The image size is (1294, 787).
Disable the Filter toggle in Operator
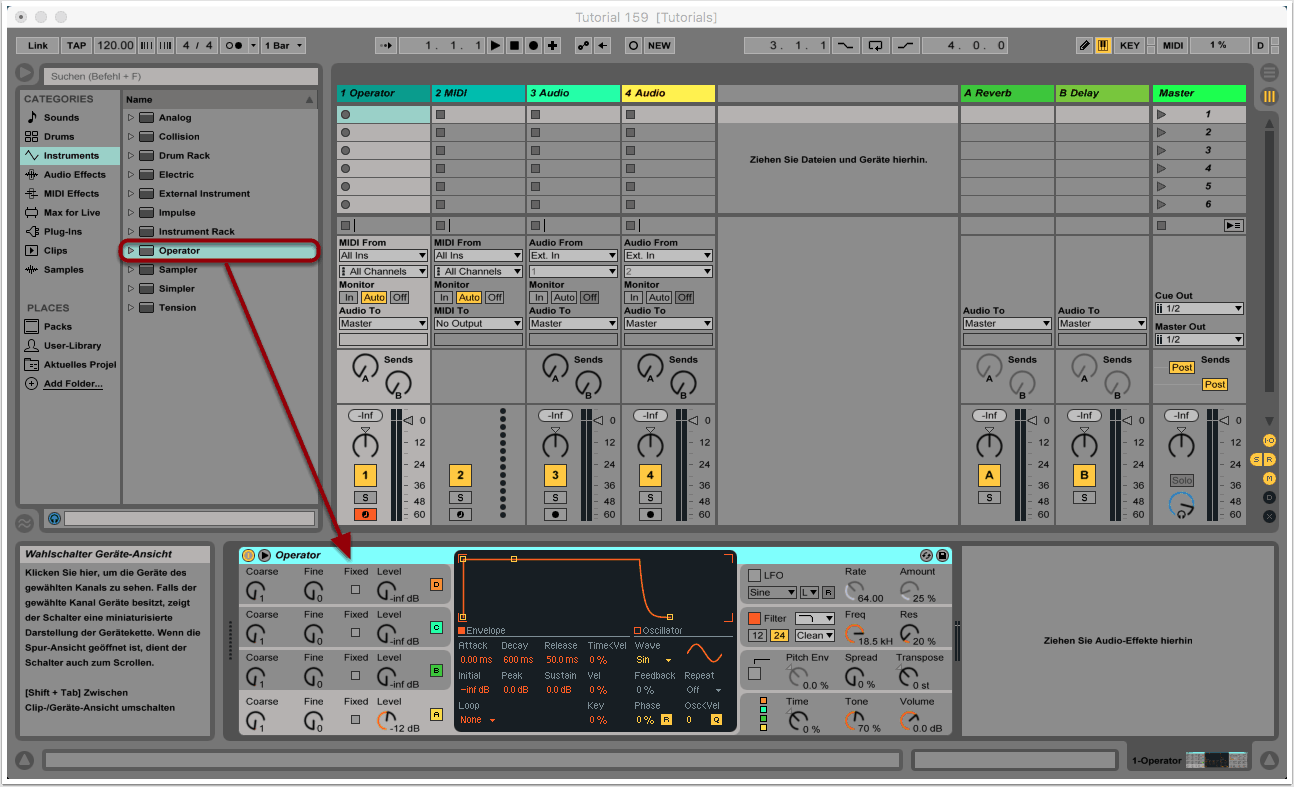755,619
